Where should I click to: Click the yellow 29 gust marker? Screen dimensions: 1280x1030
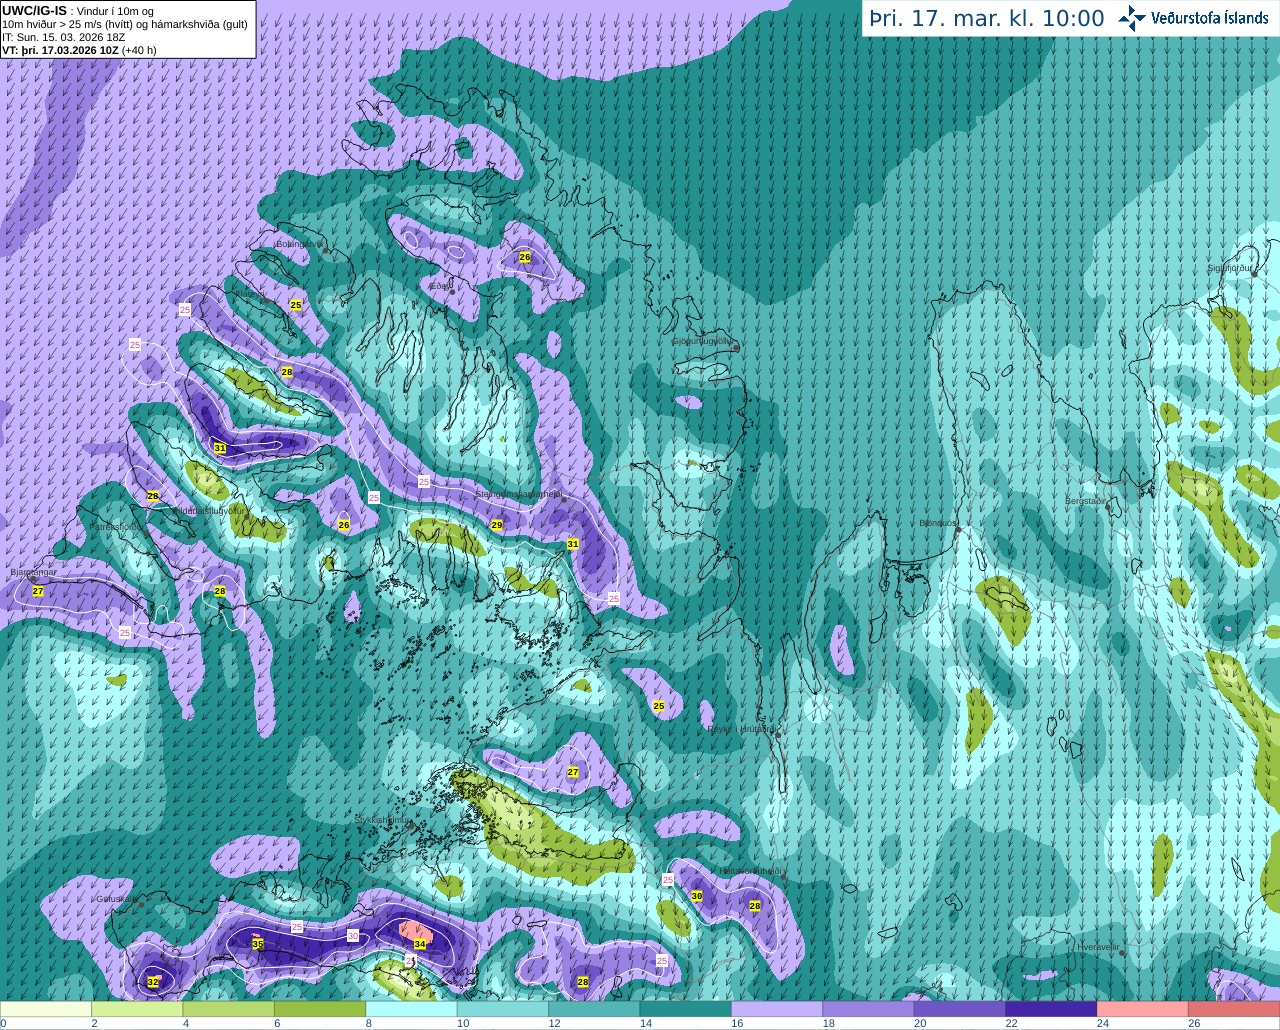(x=497, y=525)
